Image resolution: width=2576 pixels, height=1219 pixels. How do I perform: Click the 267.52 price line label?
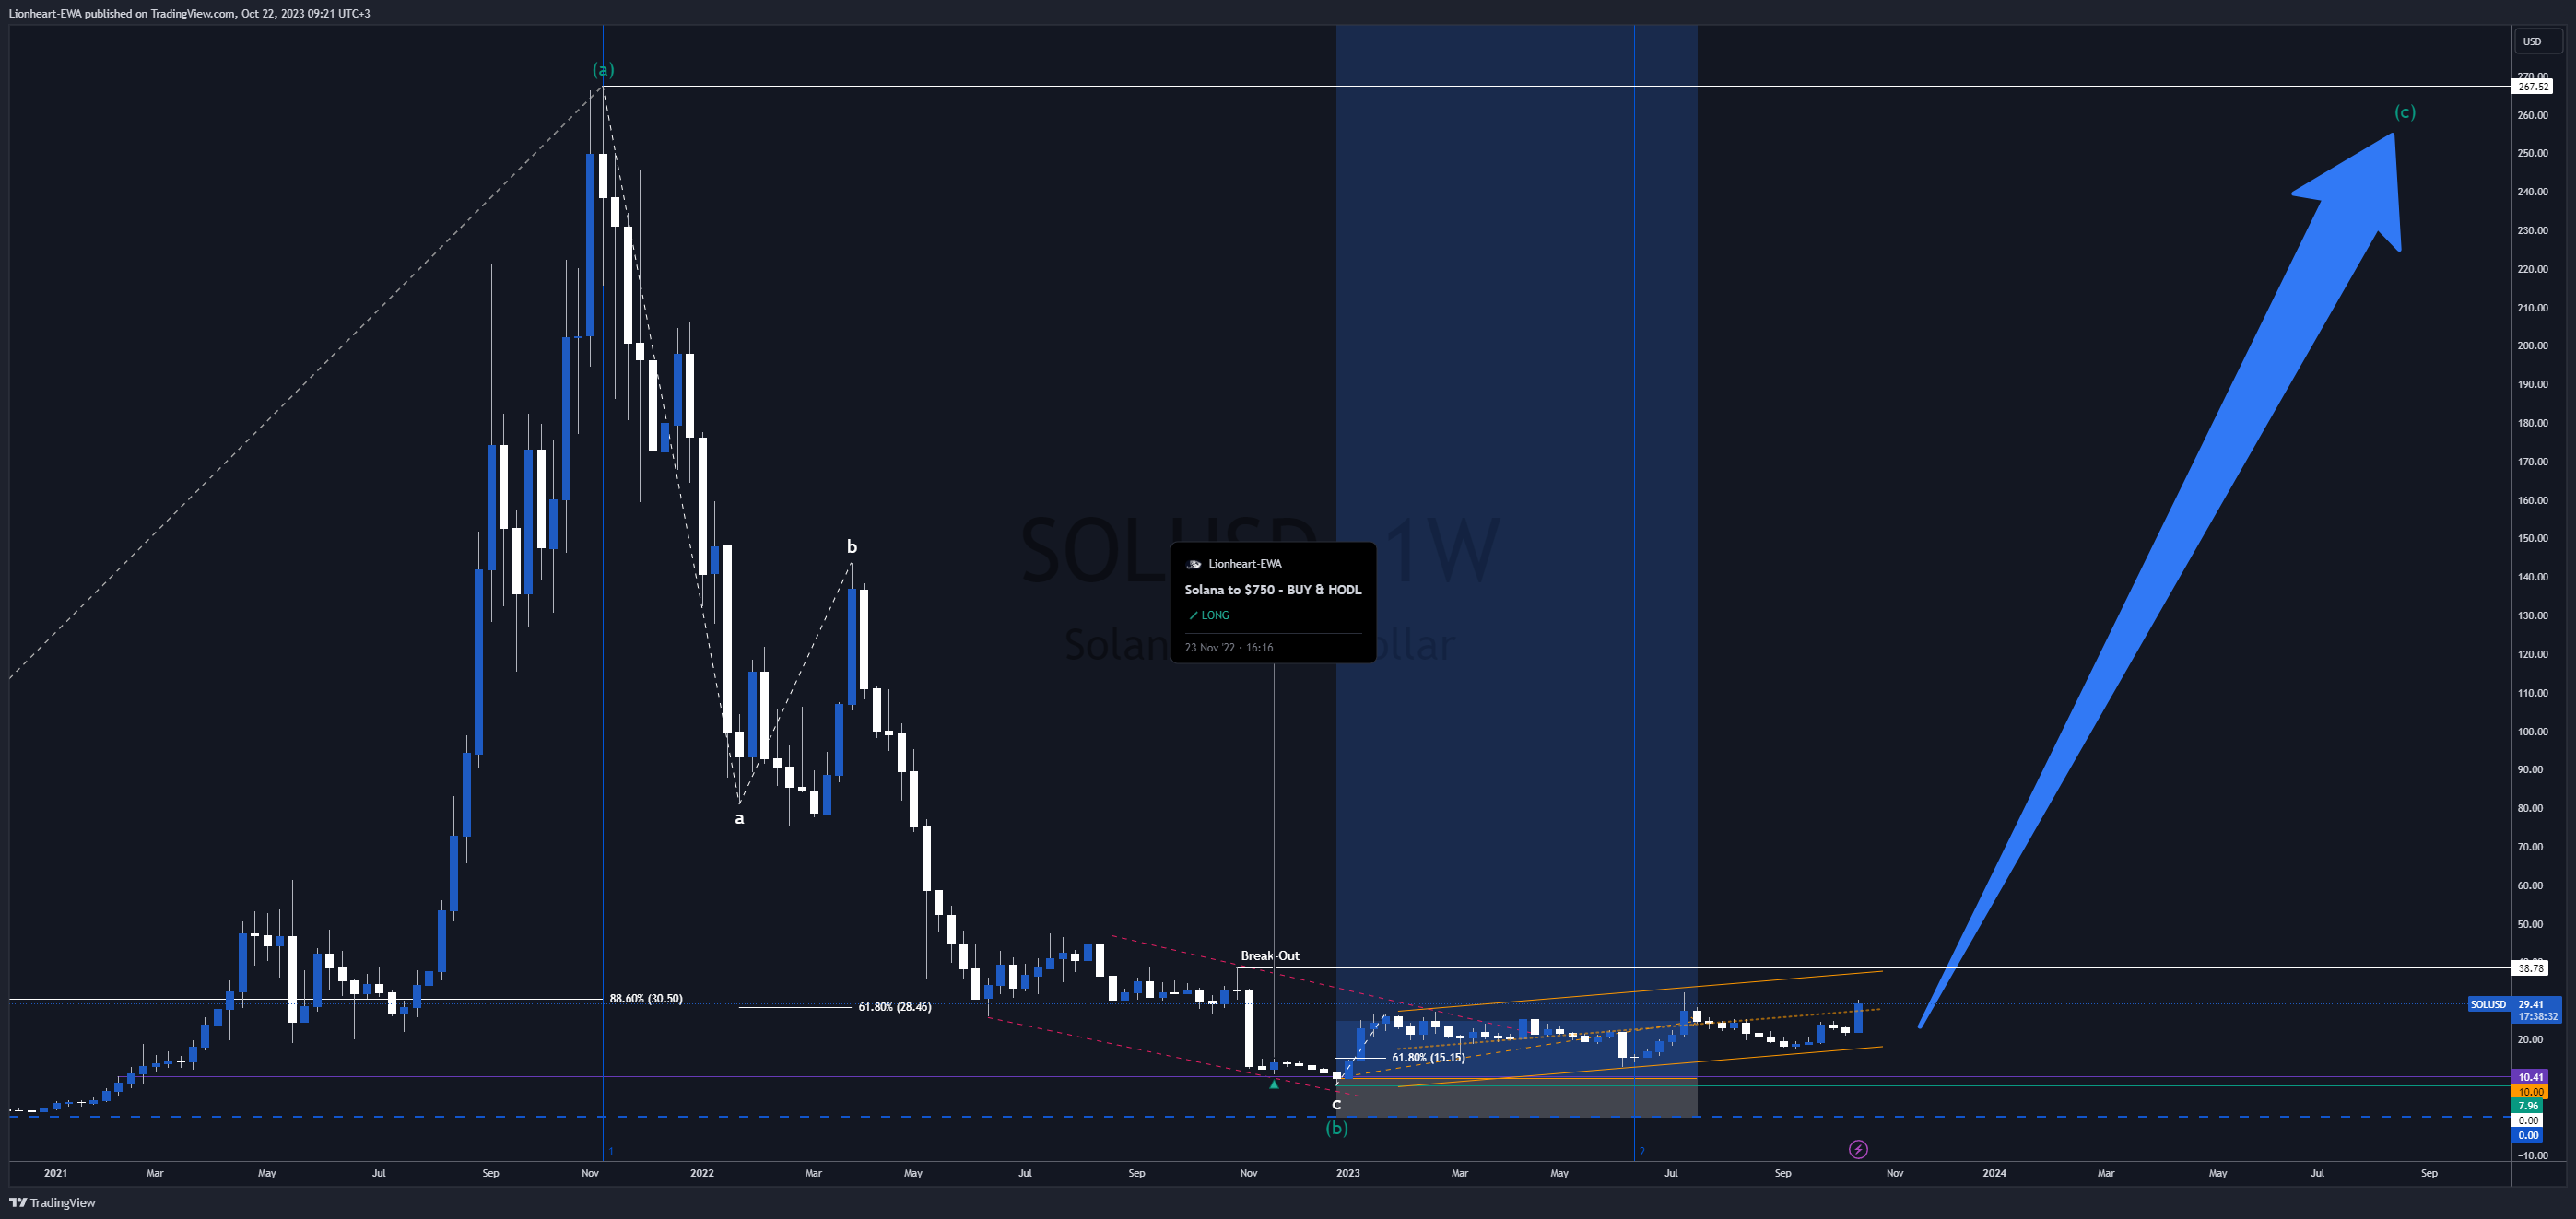[x=2532, y=87]
